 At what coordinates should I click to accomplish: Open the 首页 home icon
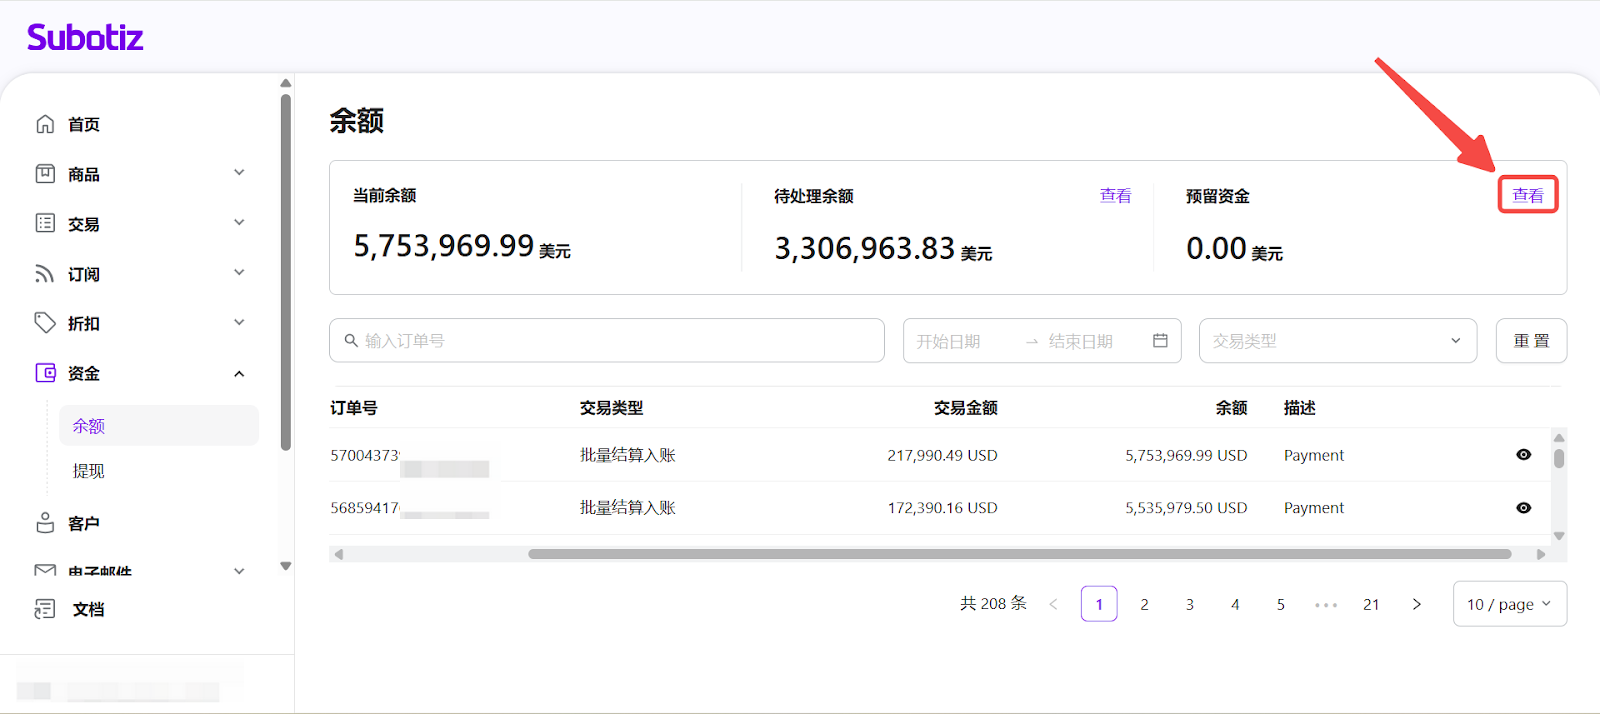pos(45,124)
